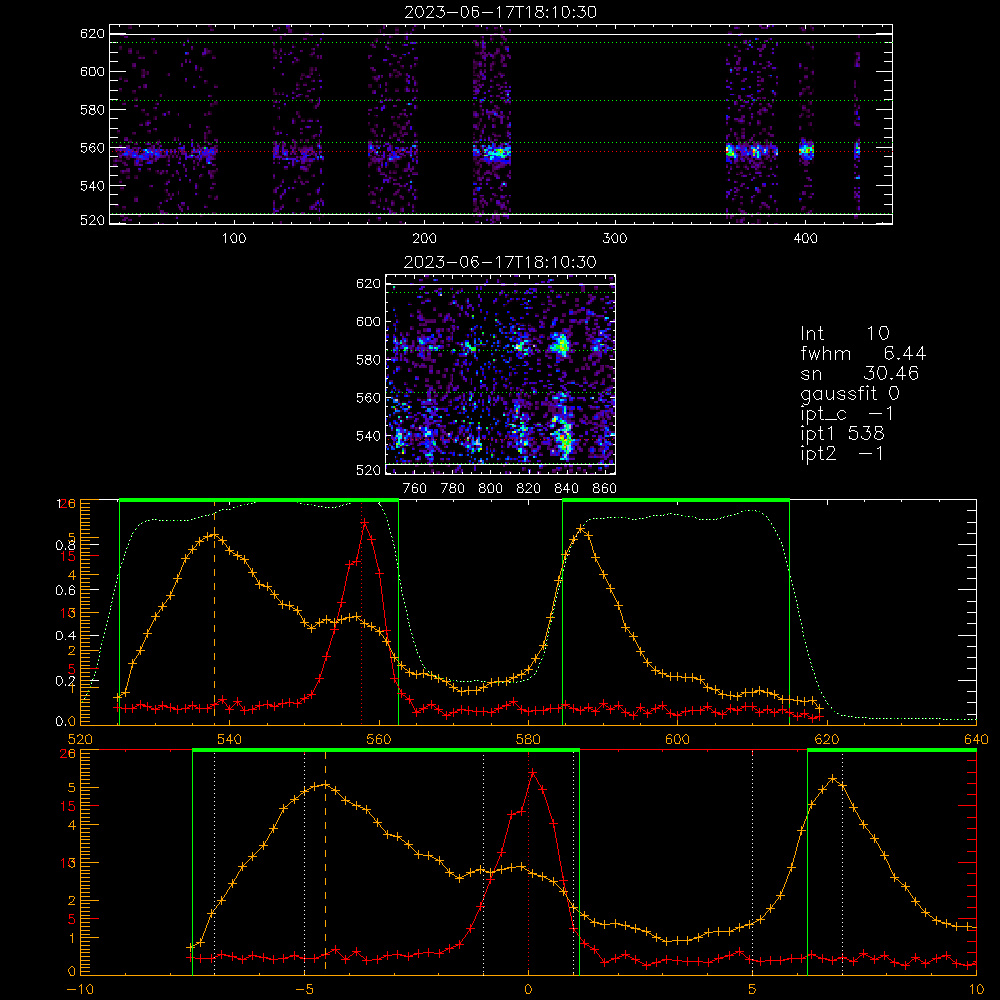
Task: Click the bright emission blob near x=400 in top image
Action: click(806, 151)
